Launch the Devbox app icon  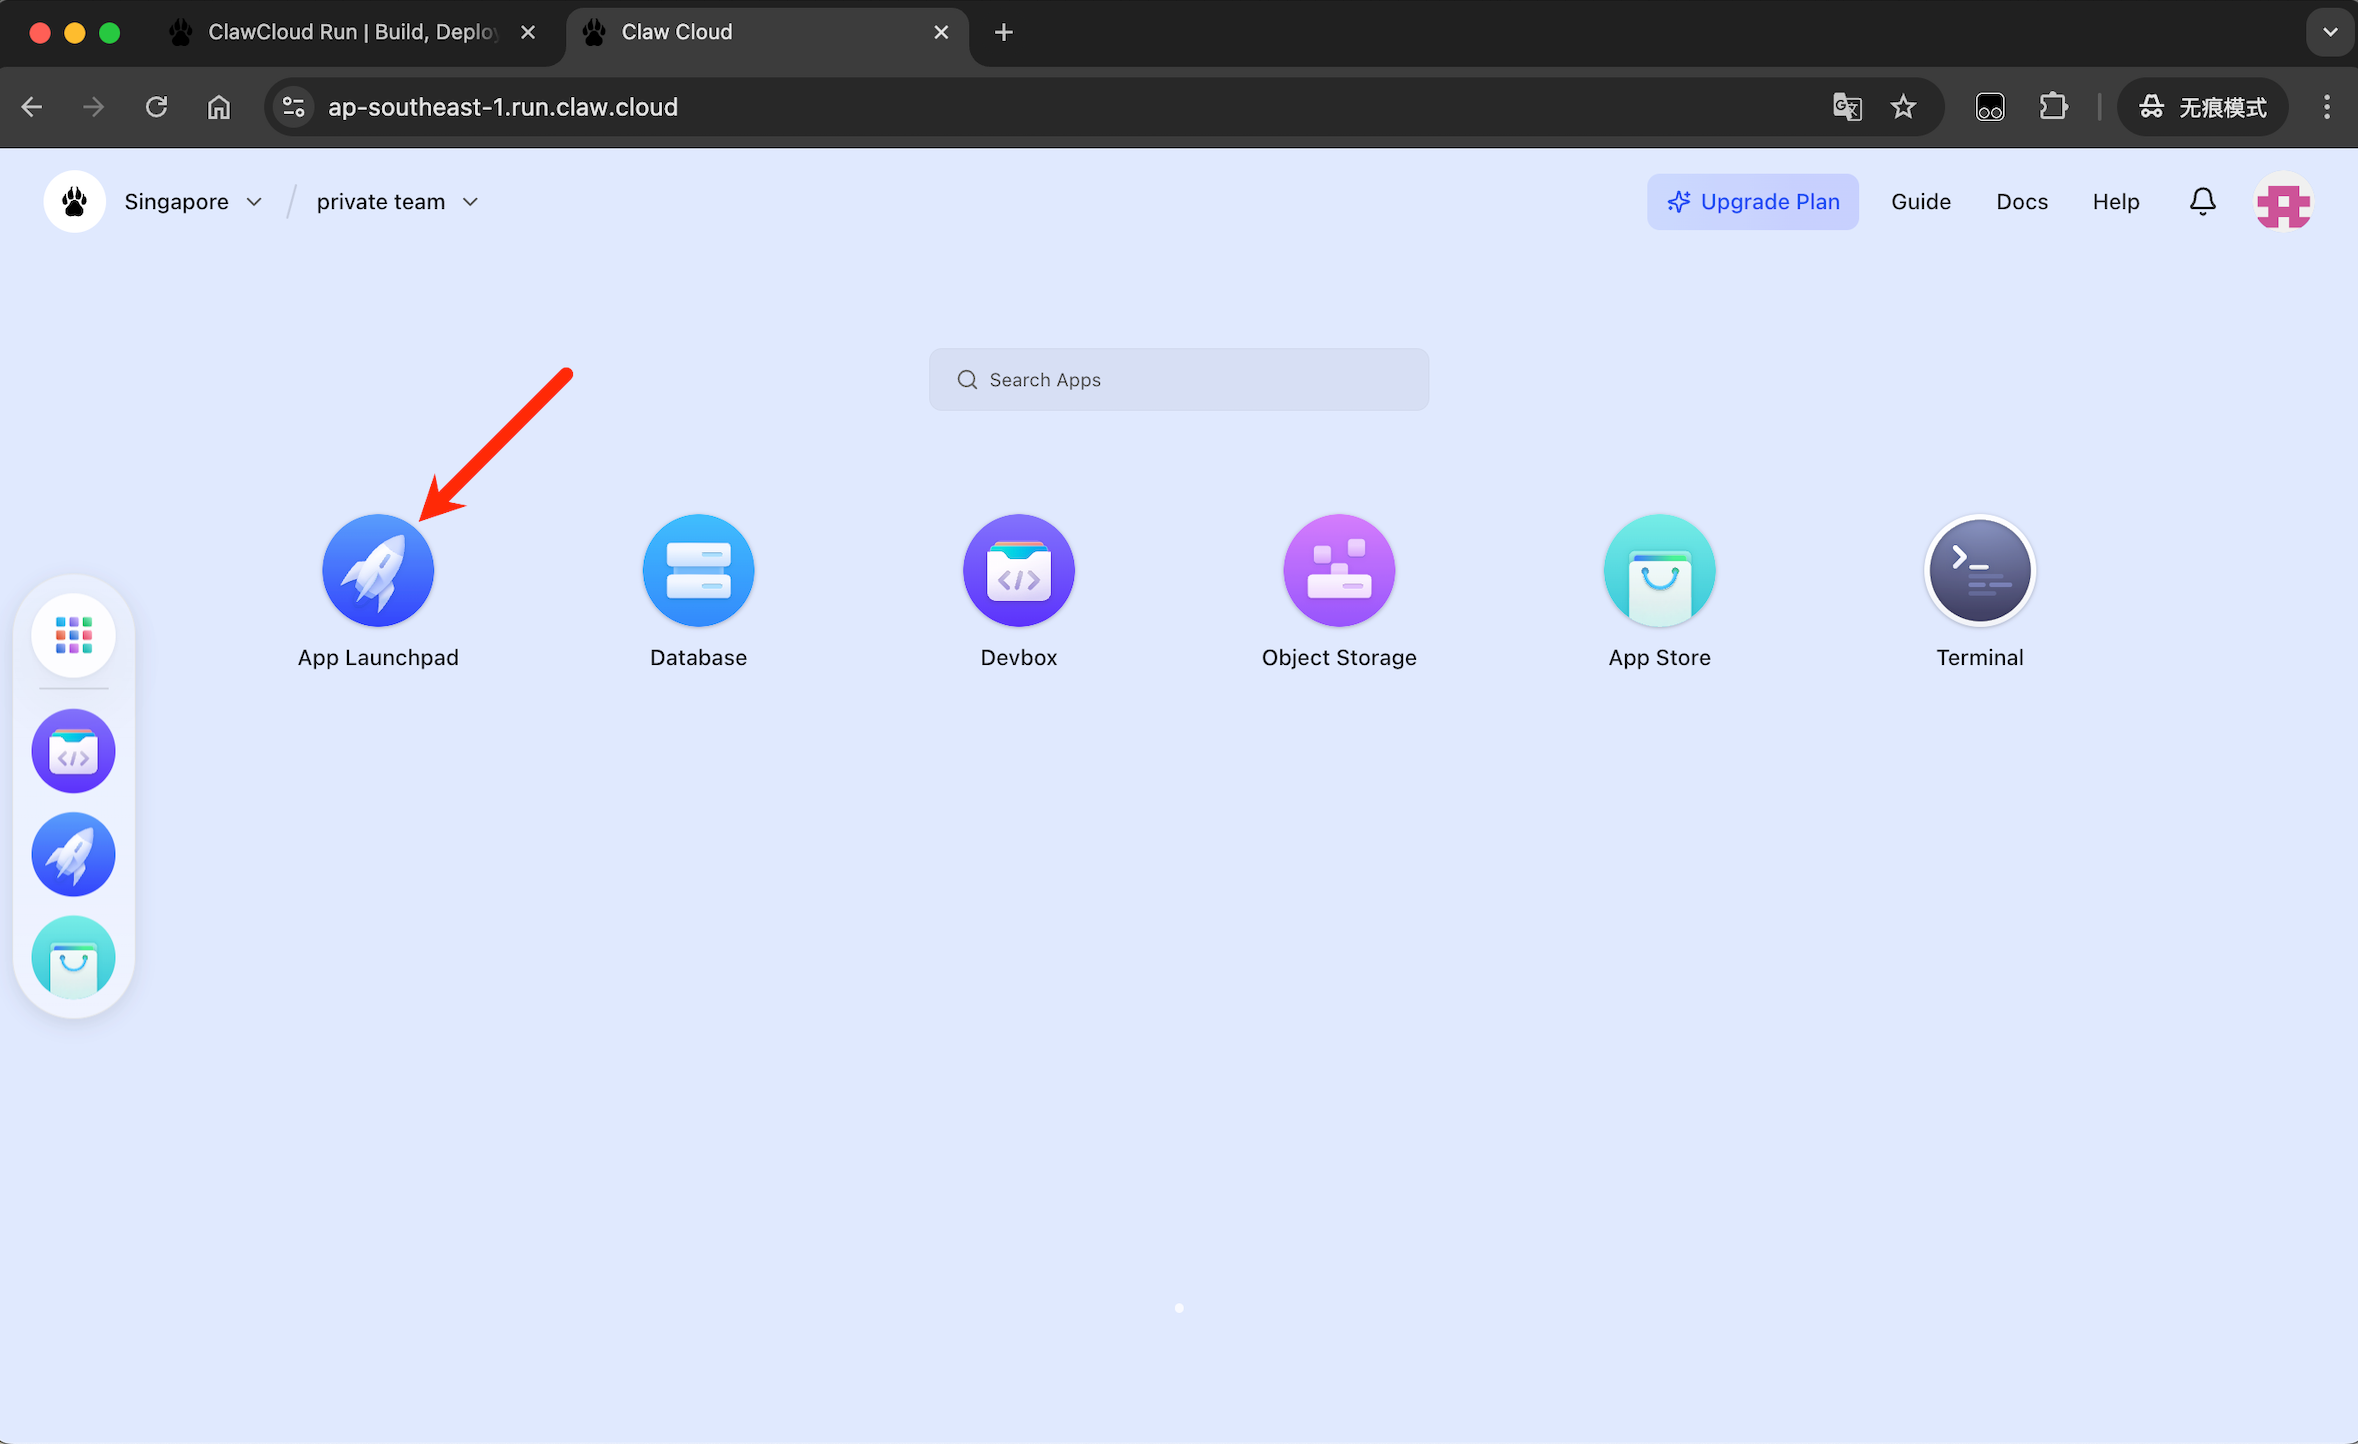[1018, 571]
